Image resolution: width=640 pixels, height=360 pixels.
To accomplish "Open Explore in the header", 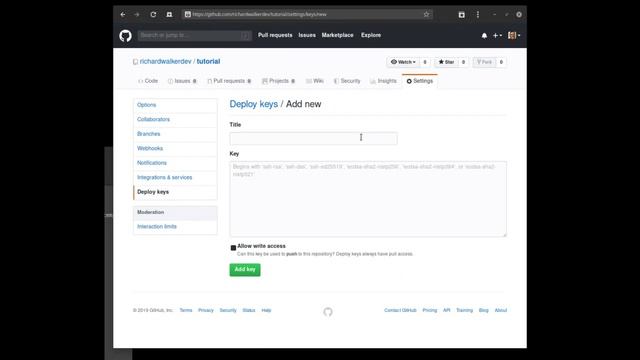I will 371,35.
